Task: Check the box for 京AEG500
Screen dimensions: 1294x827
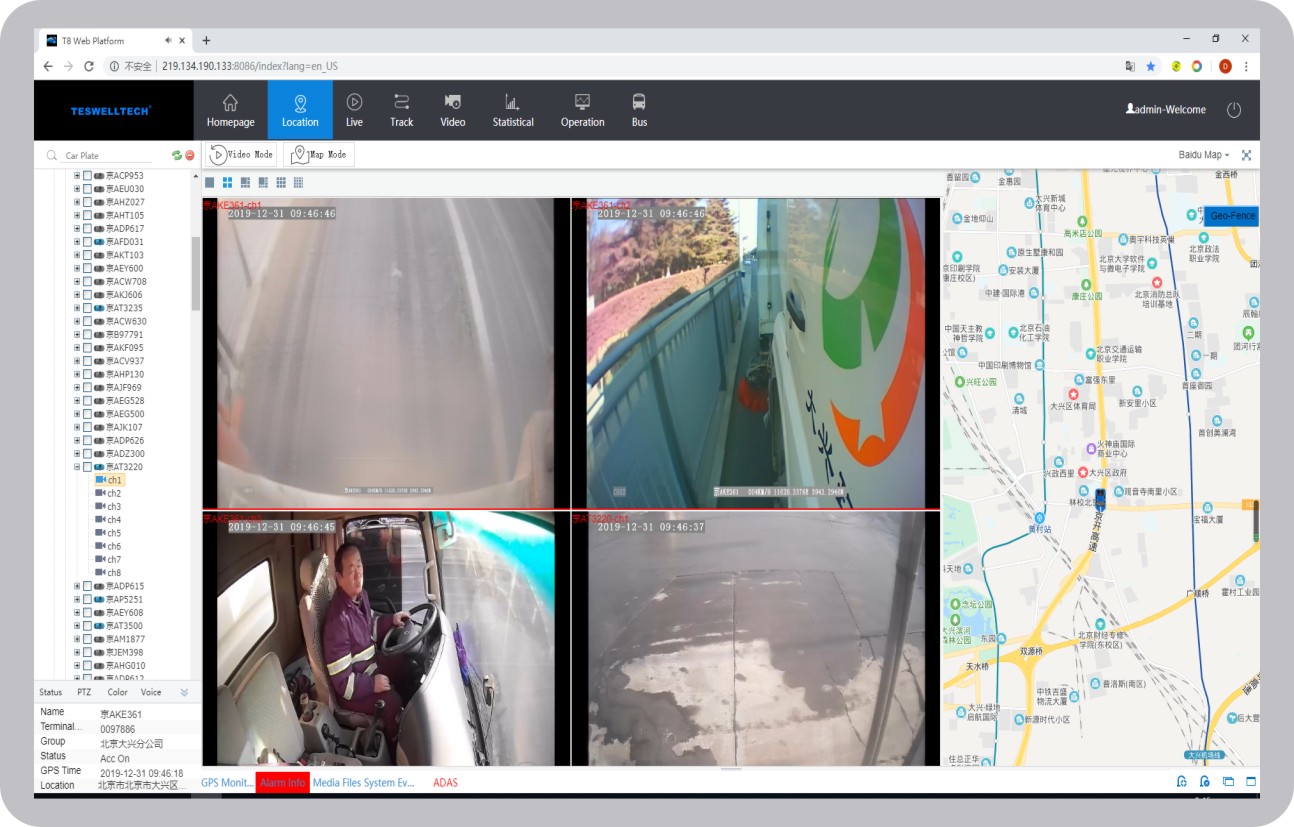Action: pos(87,414)
